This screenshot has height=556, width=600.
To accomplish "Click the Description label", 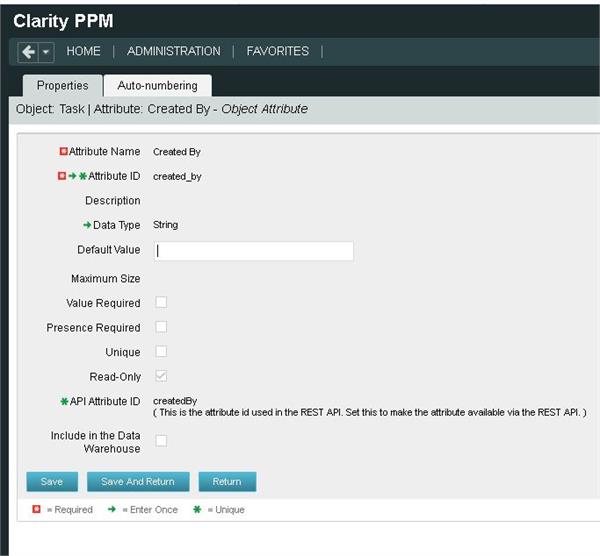I will (112, 201).
